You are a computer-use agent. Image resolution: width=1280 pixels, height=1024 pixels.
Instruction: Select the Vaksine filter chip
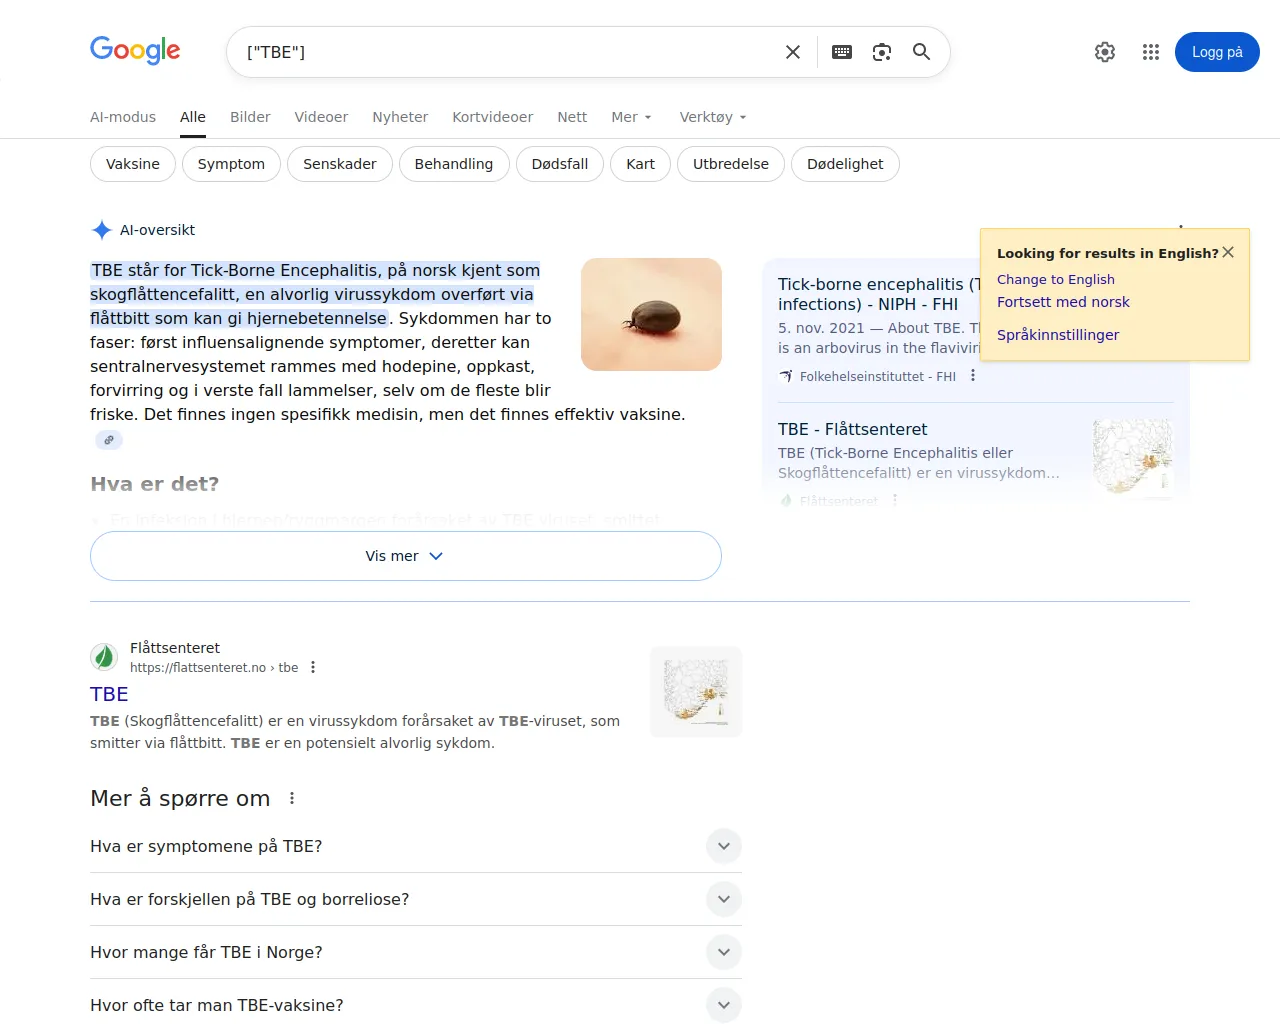point(133,164)
